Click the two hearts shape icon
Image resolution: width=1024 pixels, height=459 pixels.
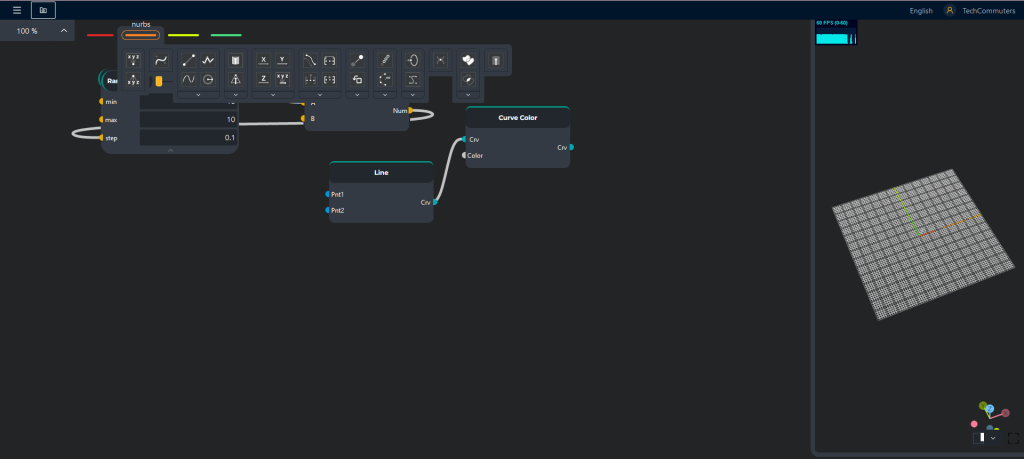(468, 61)
